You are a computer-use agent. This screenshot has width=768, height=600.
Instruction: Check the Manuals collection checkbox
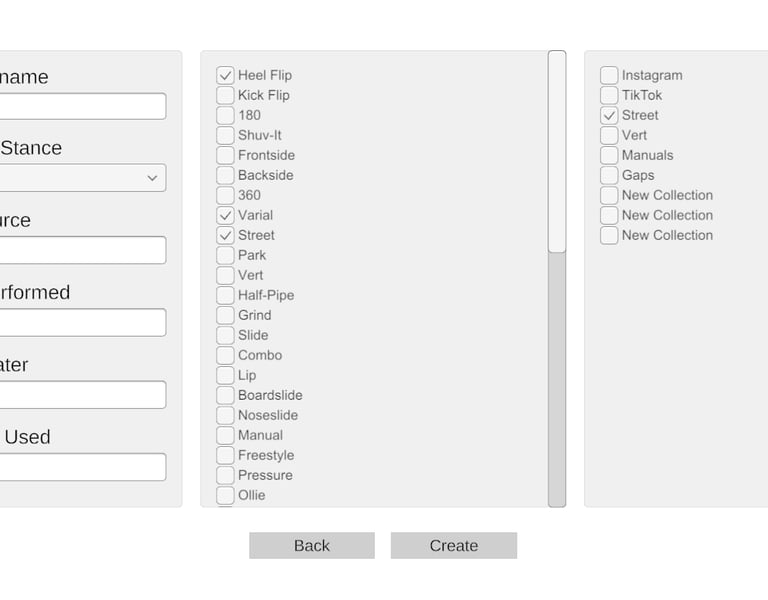coord(609,155)
